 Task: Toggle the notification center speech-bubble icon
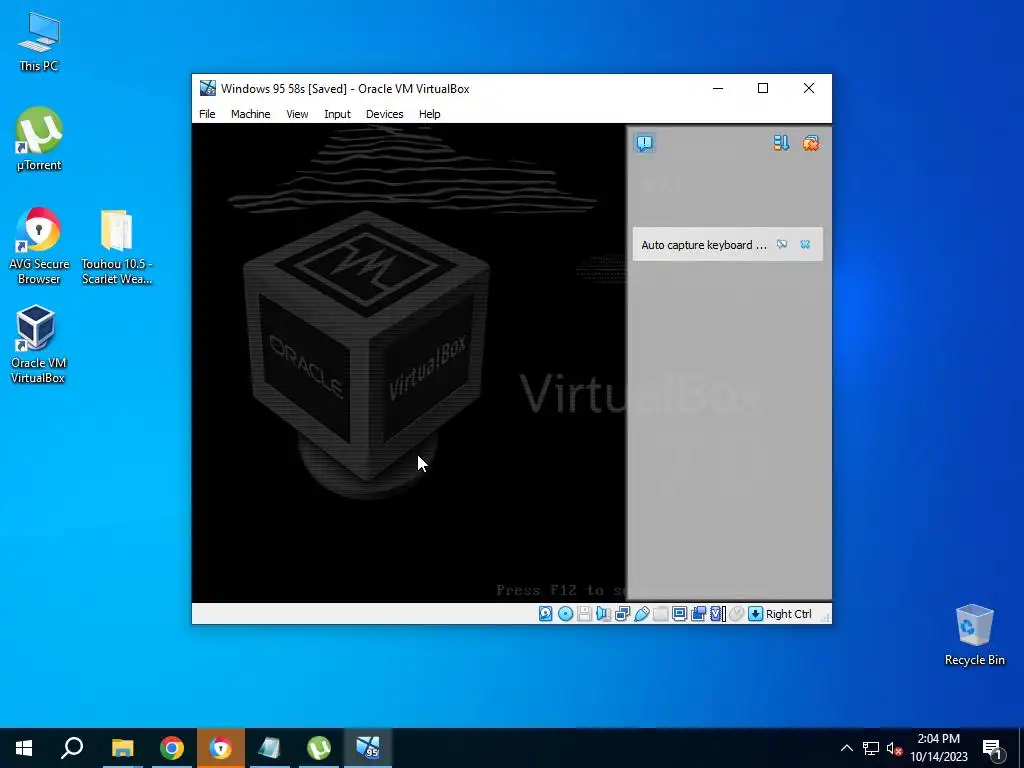point(645,143)
